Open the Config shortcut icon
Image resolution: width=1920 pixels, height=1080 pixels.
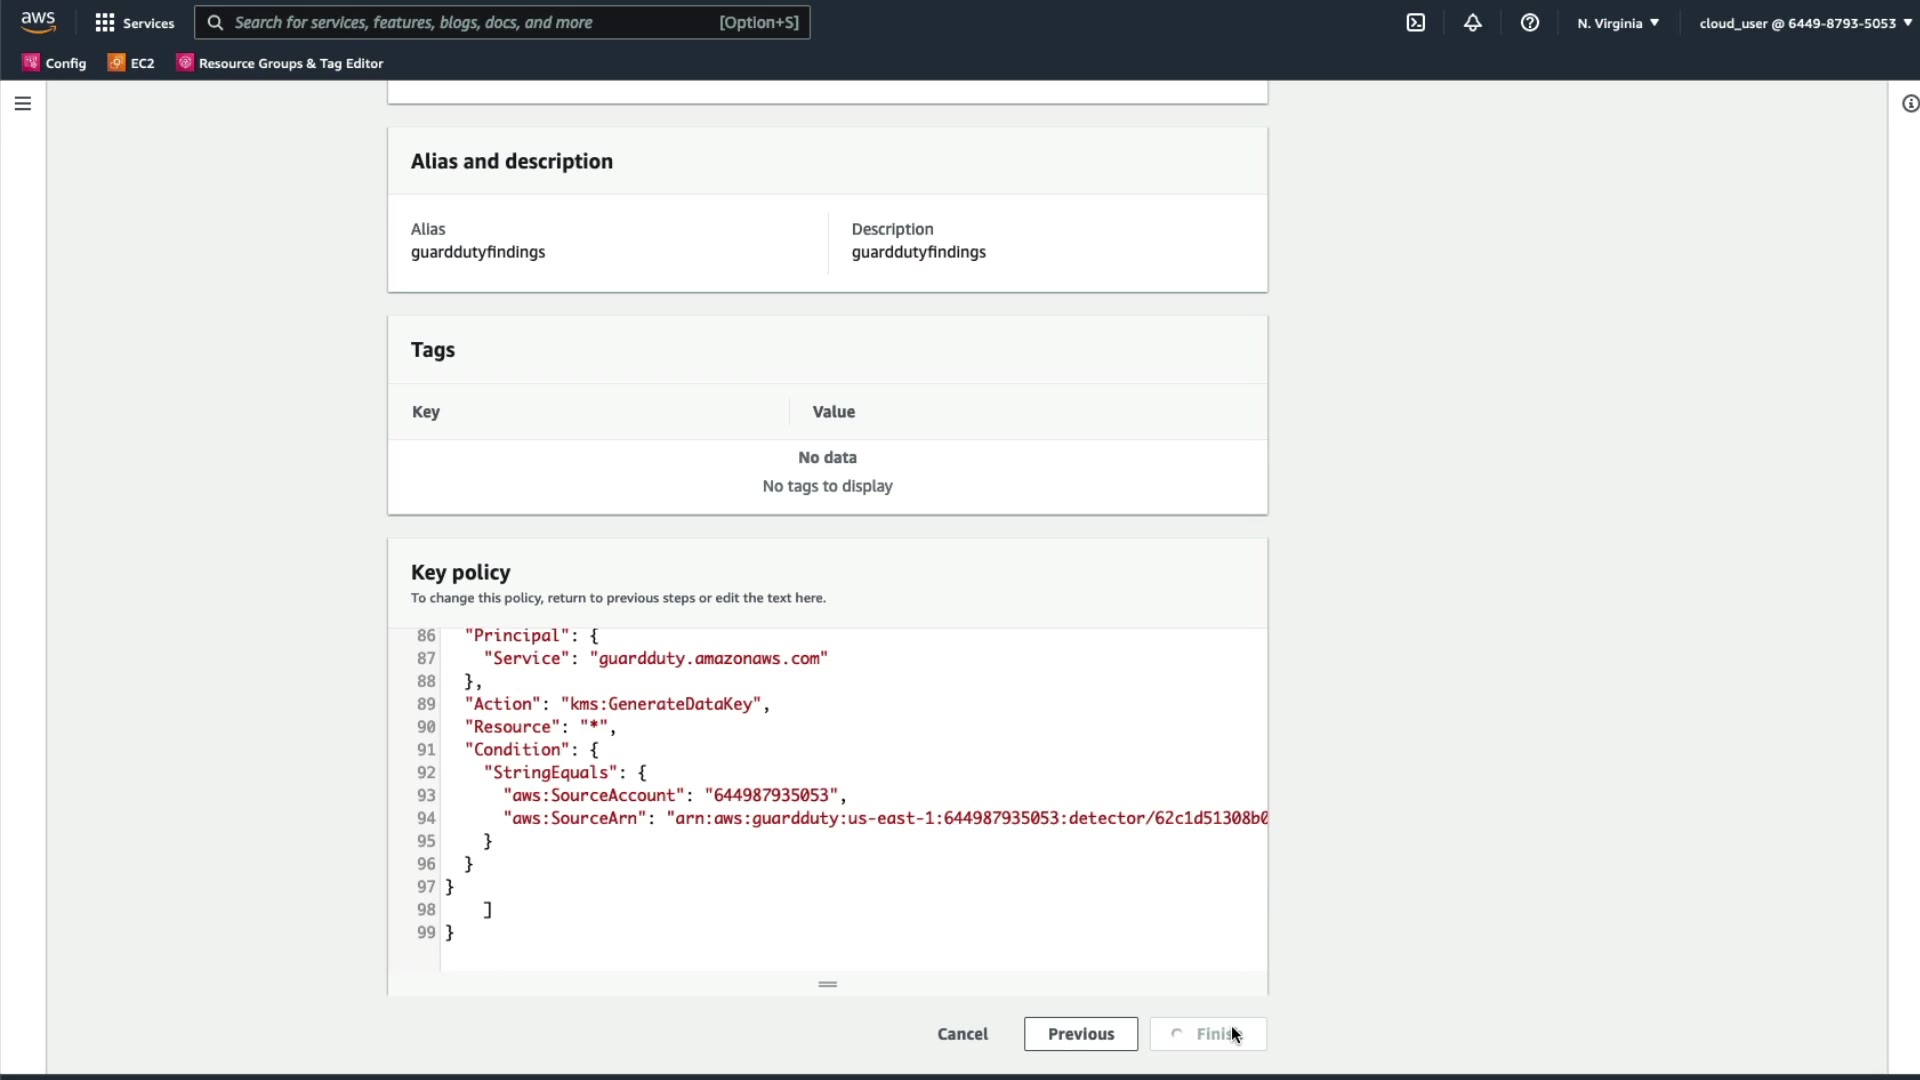[55, 63]
